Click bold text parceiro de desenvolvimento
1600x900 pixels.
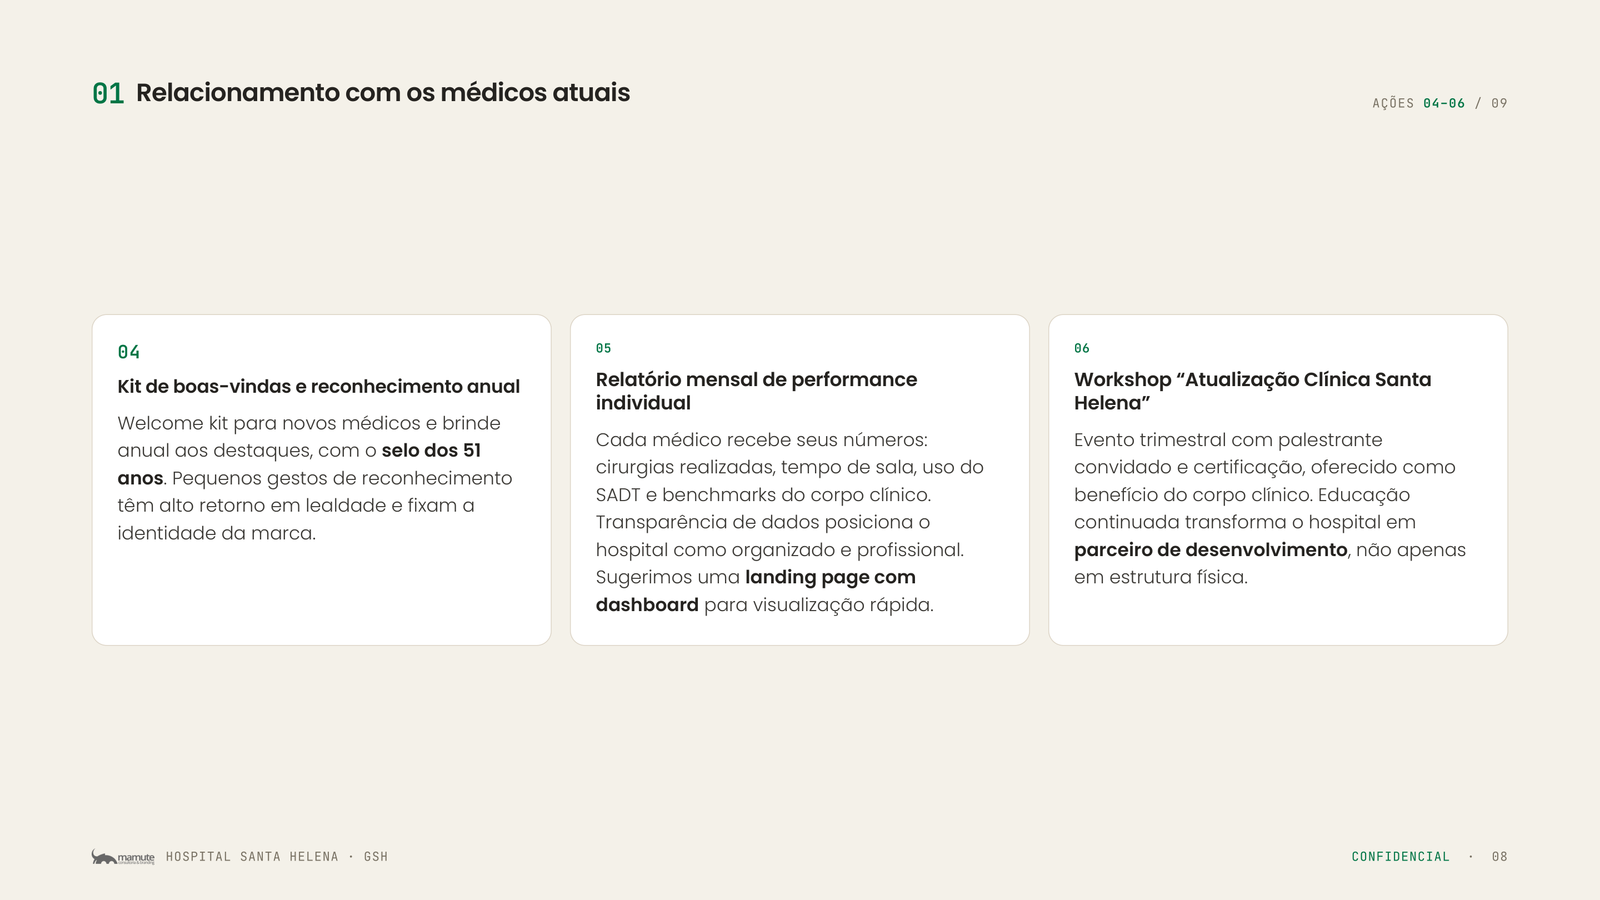(1211, 550)
